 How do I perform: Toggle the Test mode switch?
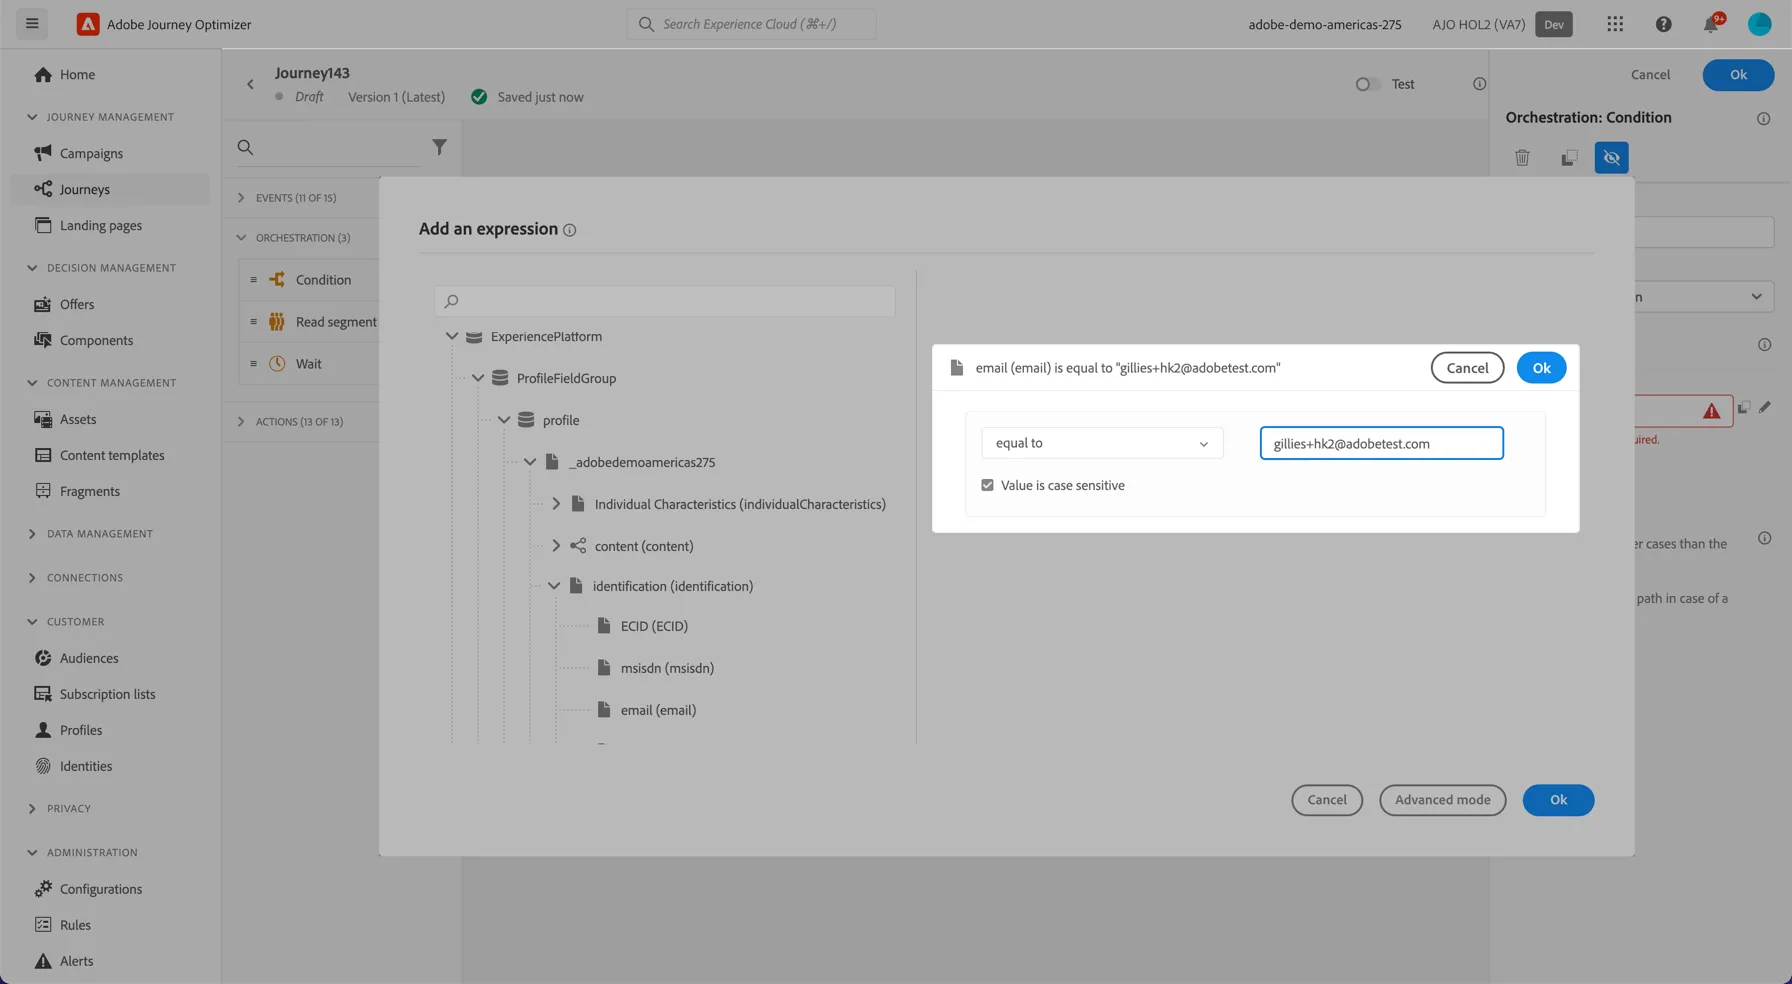(1368, 84)
